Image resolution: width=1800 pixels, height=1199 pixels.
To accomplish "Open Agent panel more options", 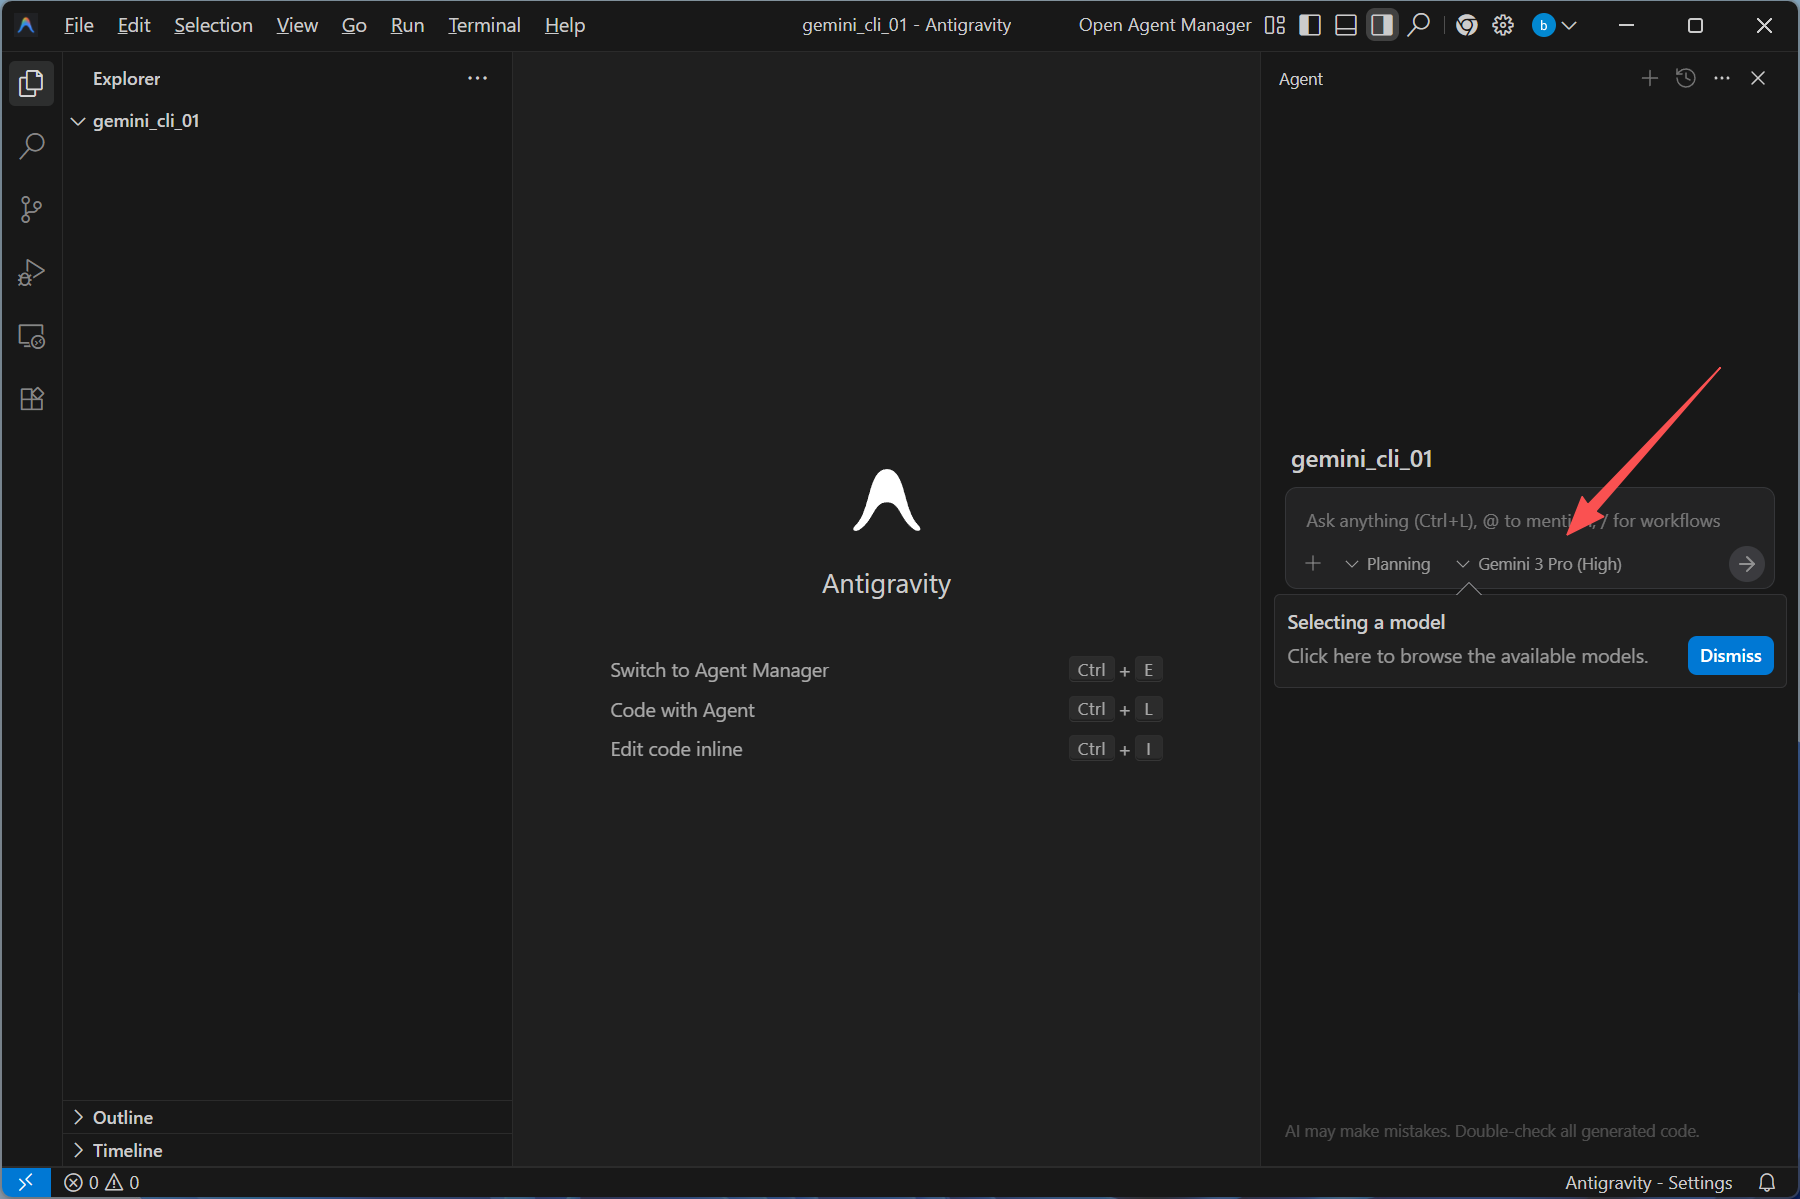I will (1722, 78).
